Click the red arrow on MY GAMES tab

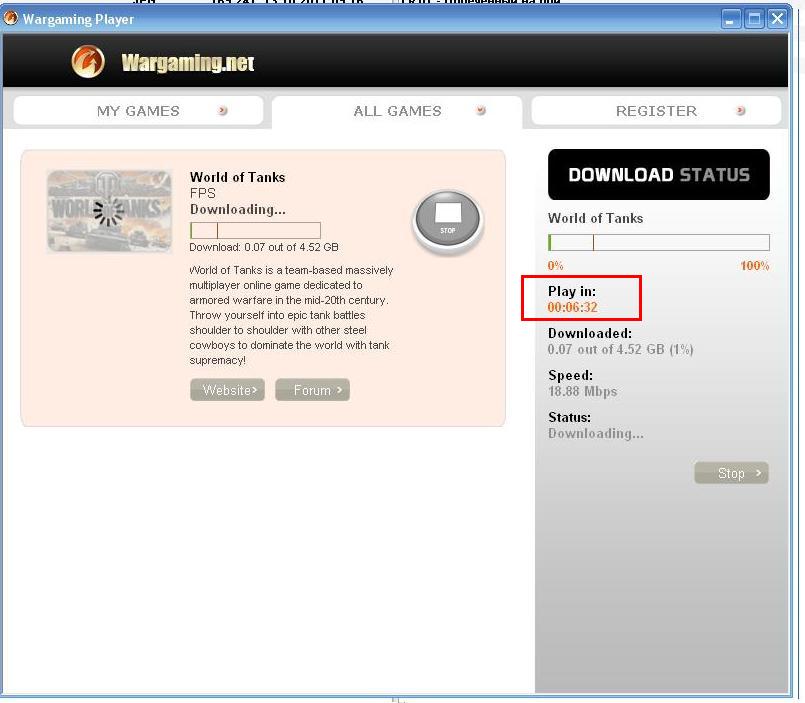pos(222,110)
